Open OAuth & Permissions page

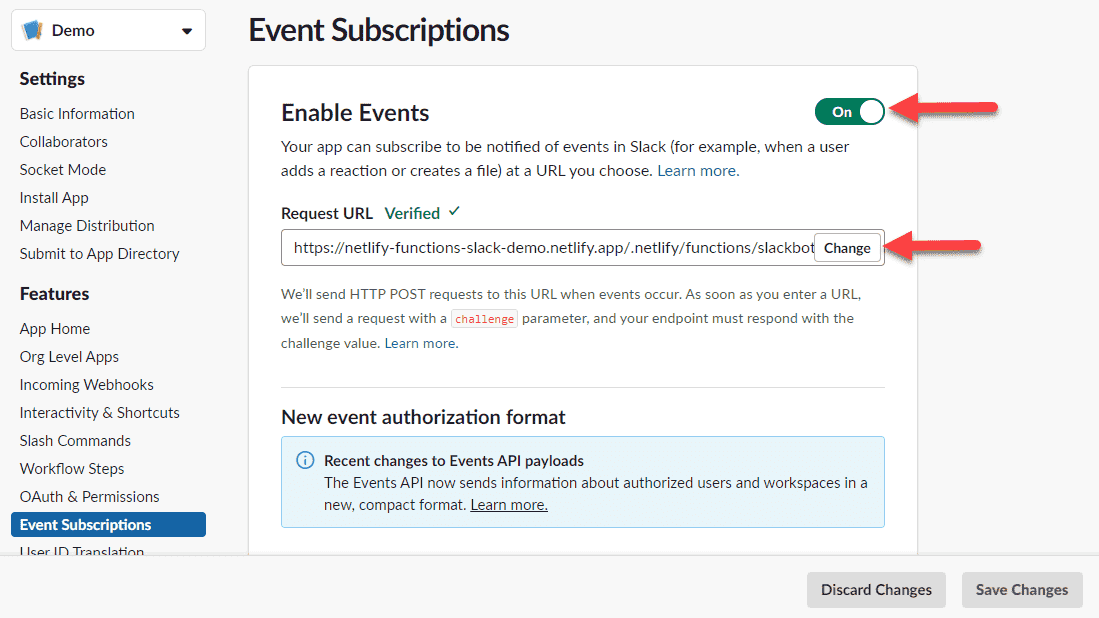[90, 497]
